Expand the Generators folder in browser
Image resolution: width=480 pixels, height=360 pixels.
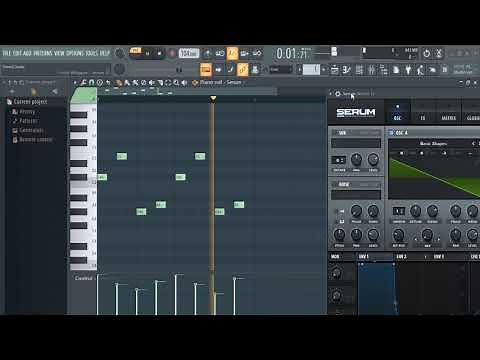click(x=31, y=130)
